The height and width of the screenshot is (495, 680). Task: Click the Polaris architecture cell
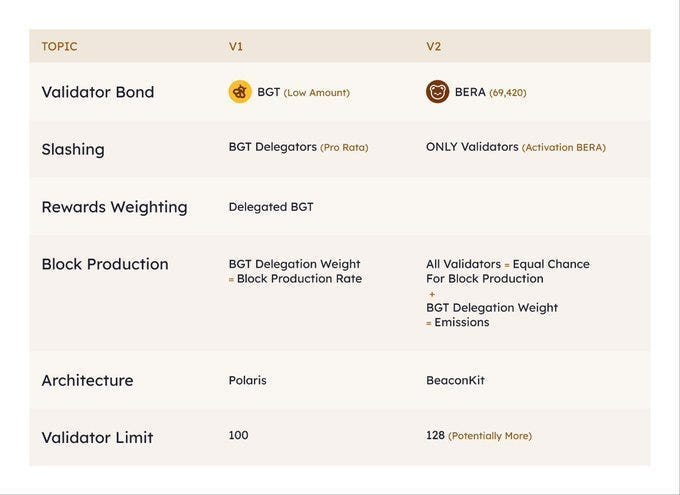click(x=248, y=380)
